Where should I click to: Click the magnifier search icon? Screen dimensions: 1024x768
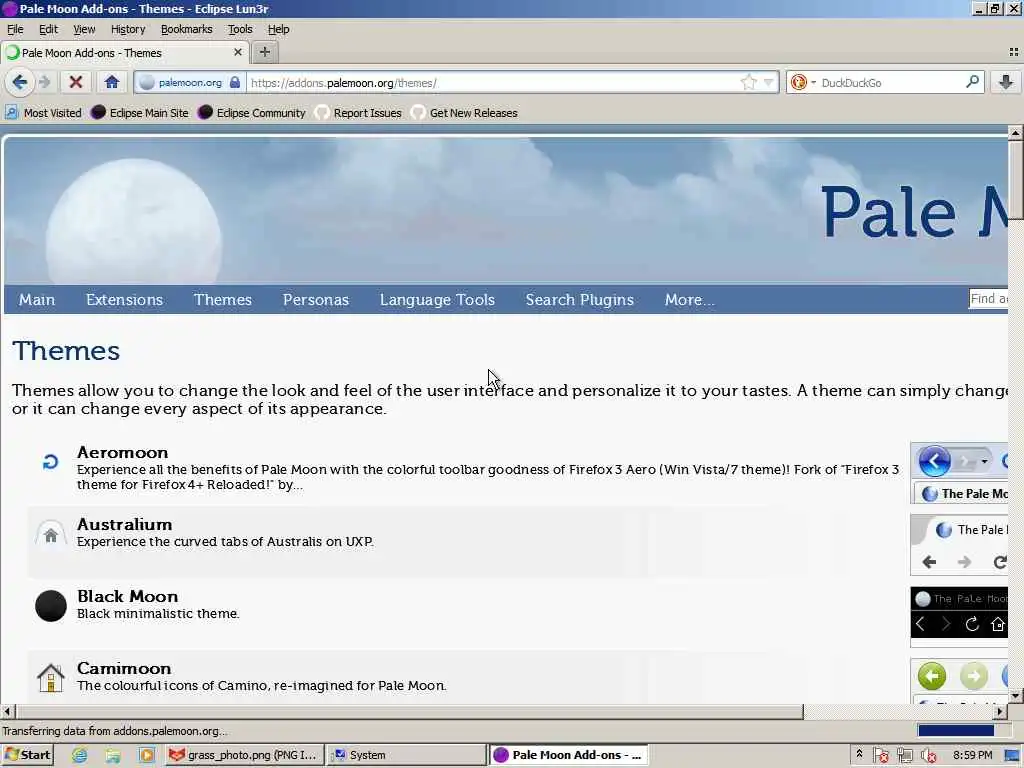tap(972, 82)
